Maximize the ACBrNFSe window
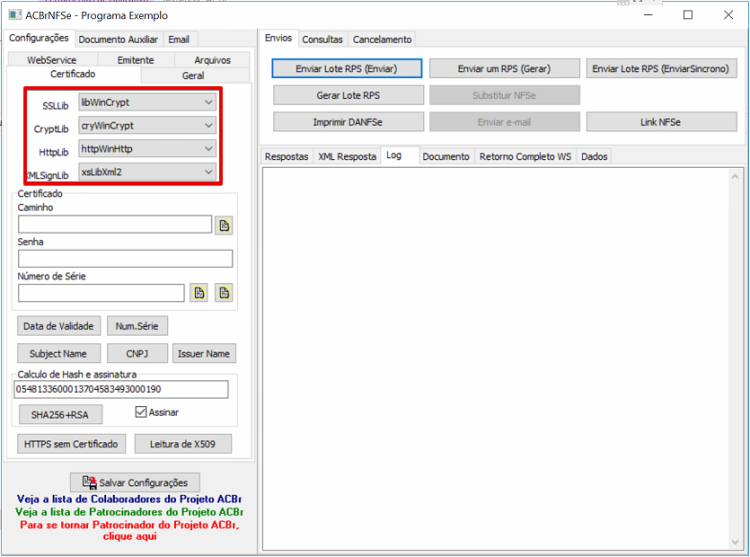This screenshot has width=750, height=557. 688,15
